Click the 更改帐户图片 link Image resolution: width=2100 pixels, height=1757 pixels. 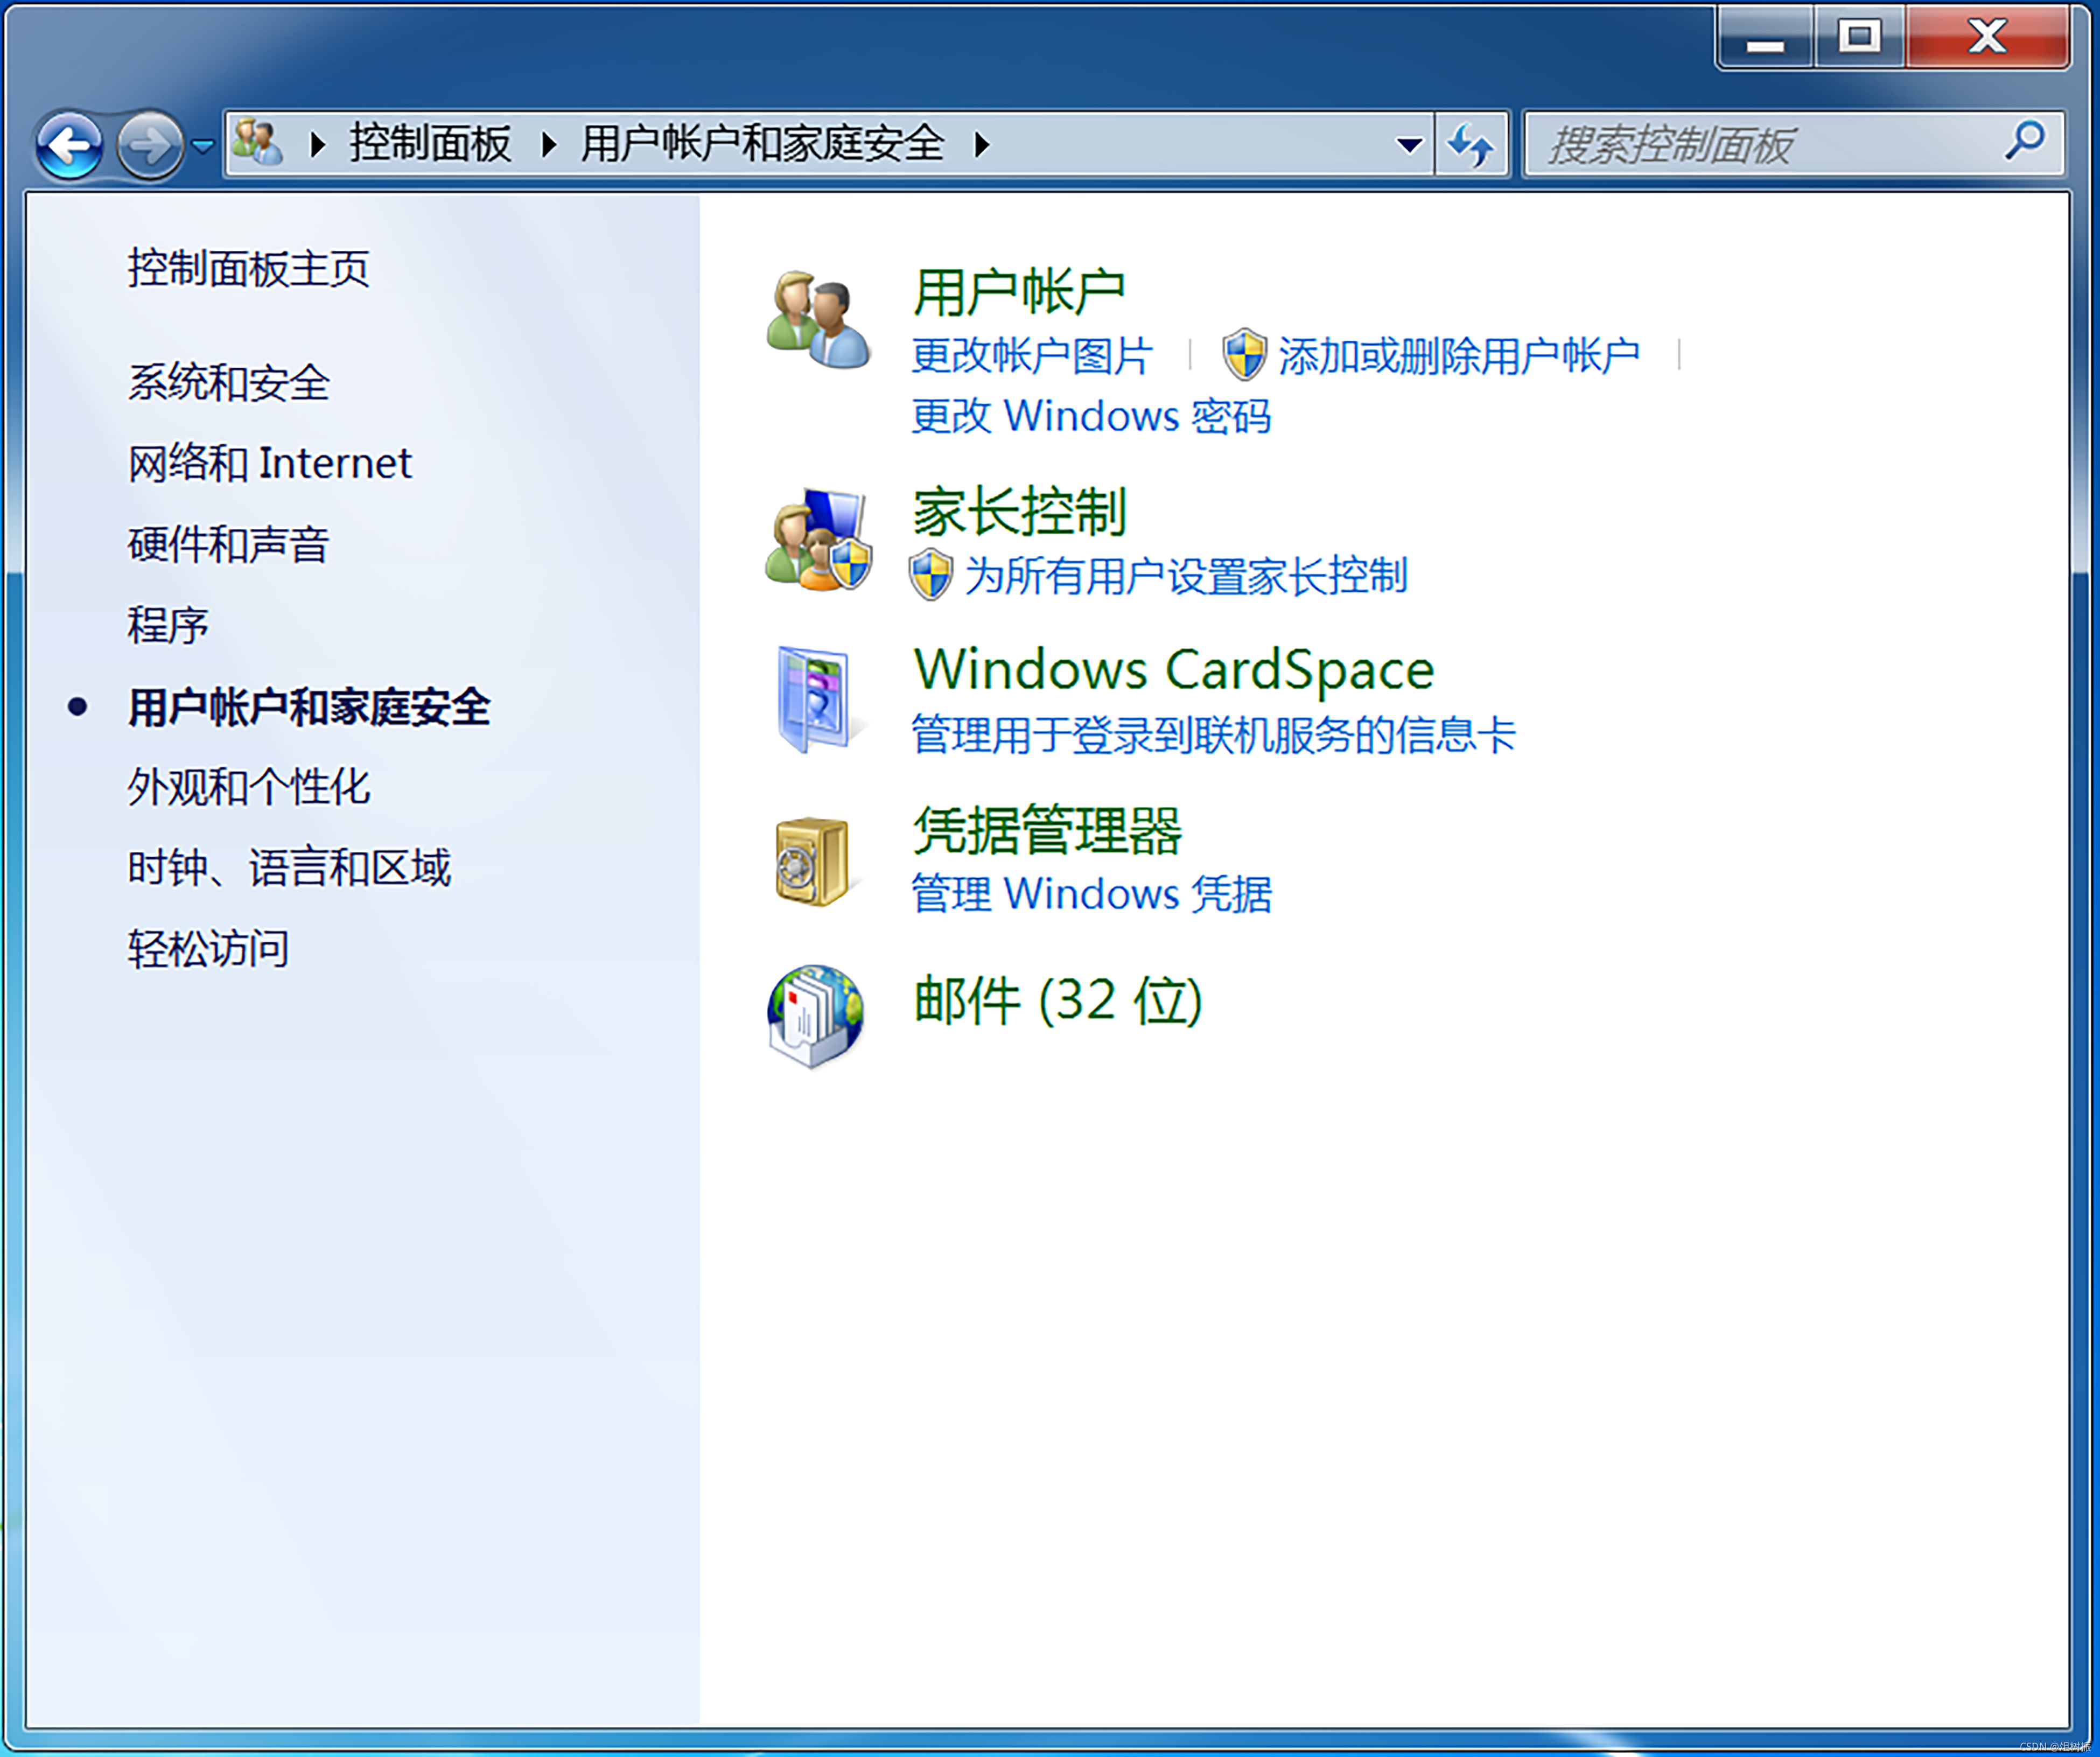pos(1031,356)
